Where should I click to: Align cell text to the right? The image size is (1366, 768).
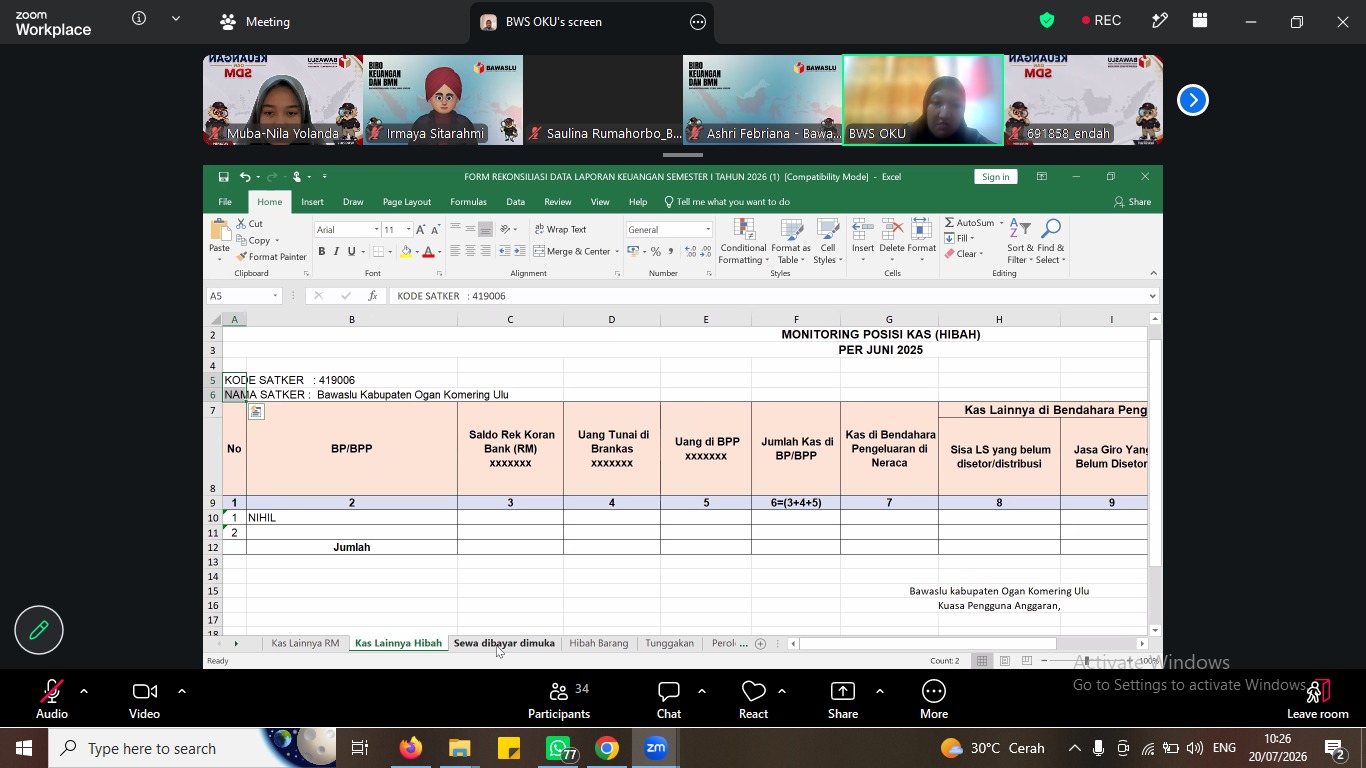(x=485, y=251)
